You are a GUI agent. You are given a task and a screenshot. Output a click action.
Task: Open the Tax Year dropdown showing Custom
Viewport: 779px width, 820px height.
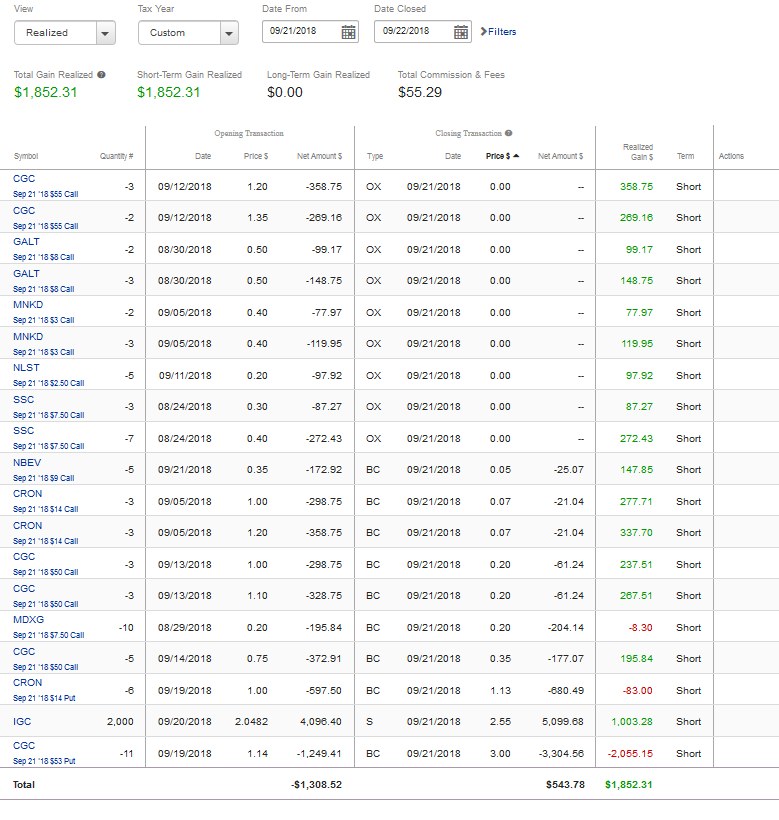click(229, 33)
